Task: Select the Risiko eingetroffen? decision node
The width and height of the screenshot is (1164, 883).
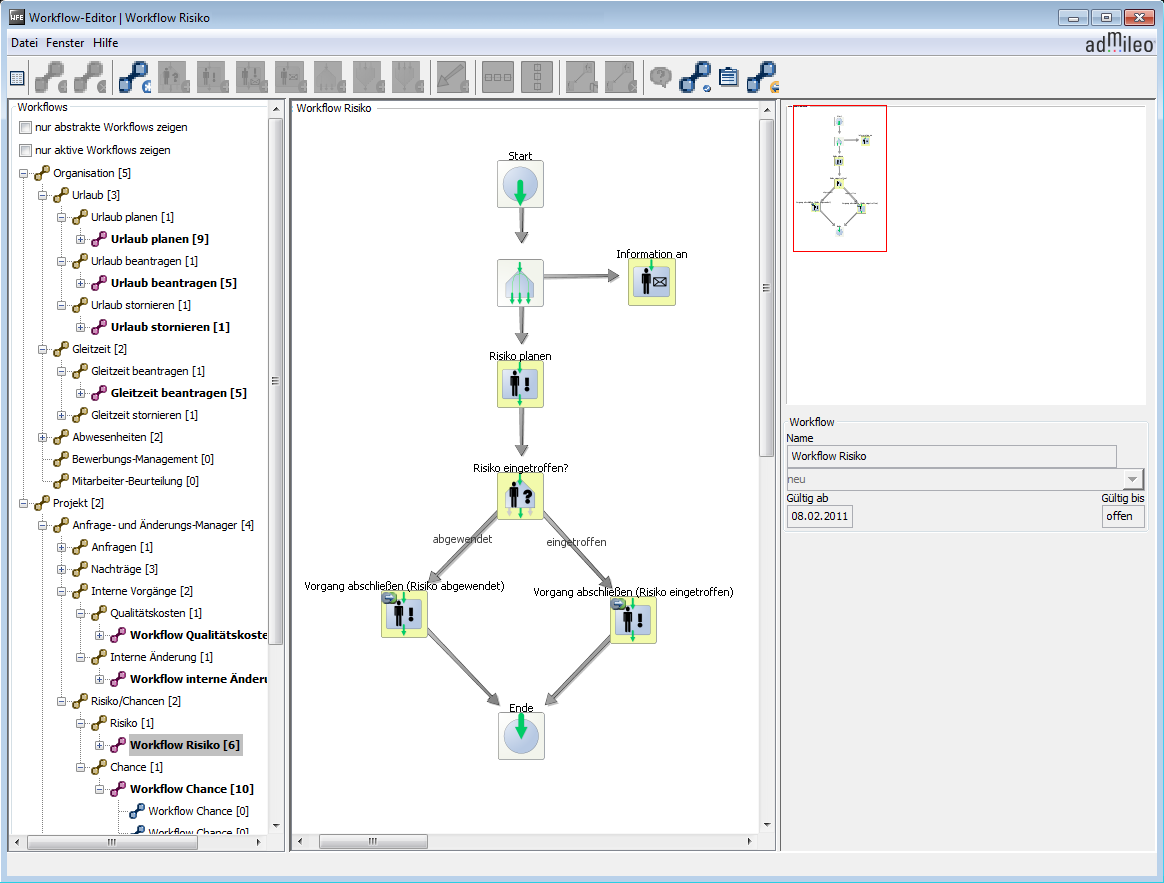Action: pyautogui.click(x=520, y=496)
